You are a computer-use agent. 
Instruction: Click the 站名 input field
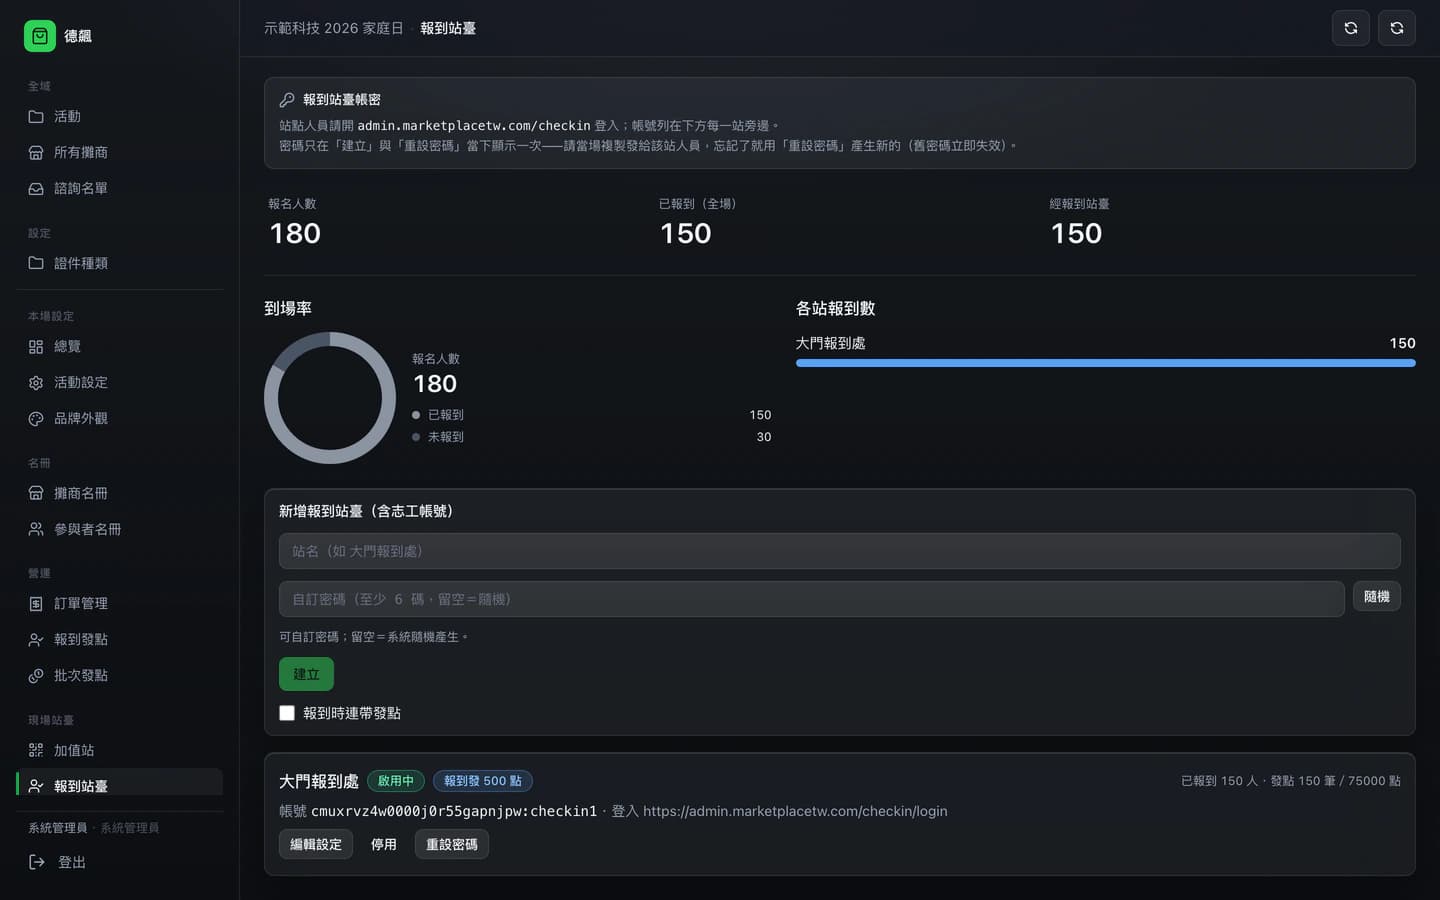(839, 551)
